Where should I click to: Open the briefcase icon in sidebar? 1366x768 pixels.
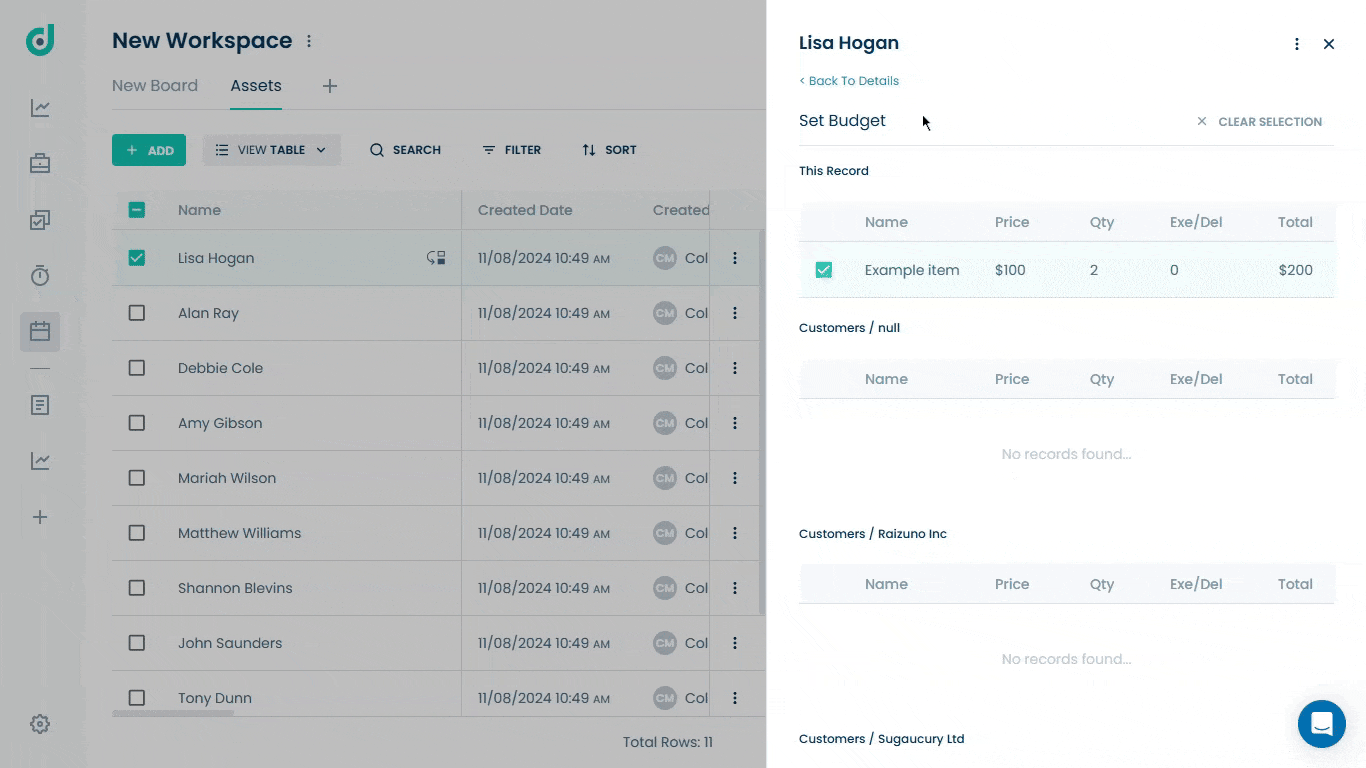tap(40, 163)
